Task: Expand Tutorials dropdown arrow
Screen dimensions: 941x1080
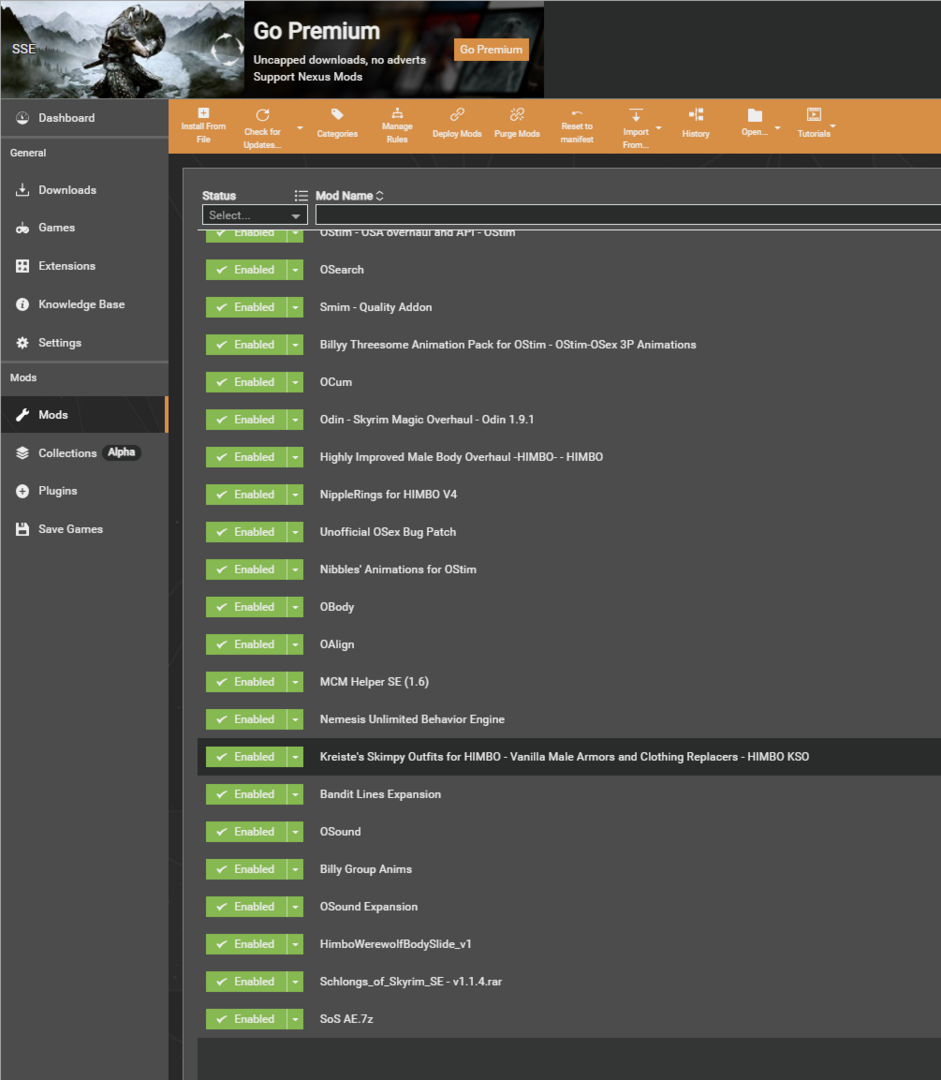Action: [833, 126]
